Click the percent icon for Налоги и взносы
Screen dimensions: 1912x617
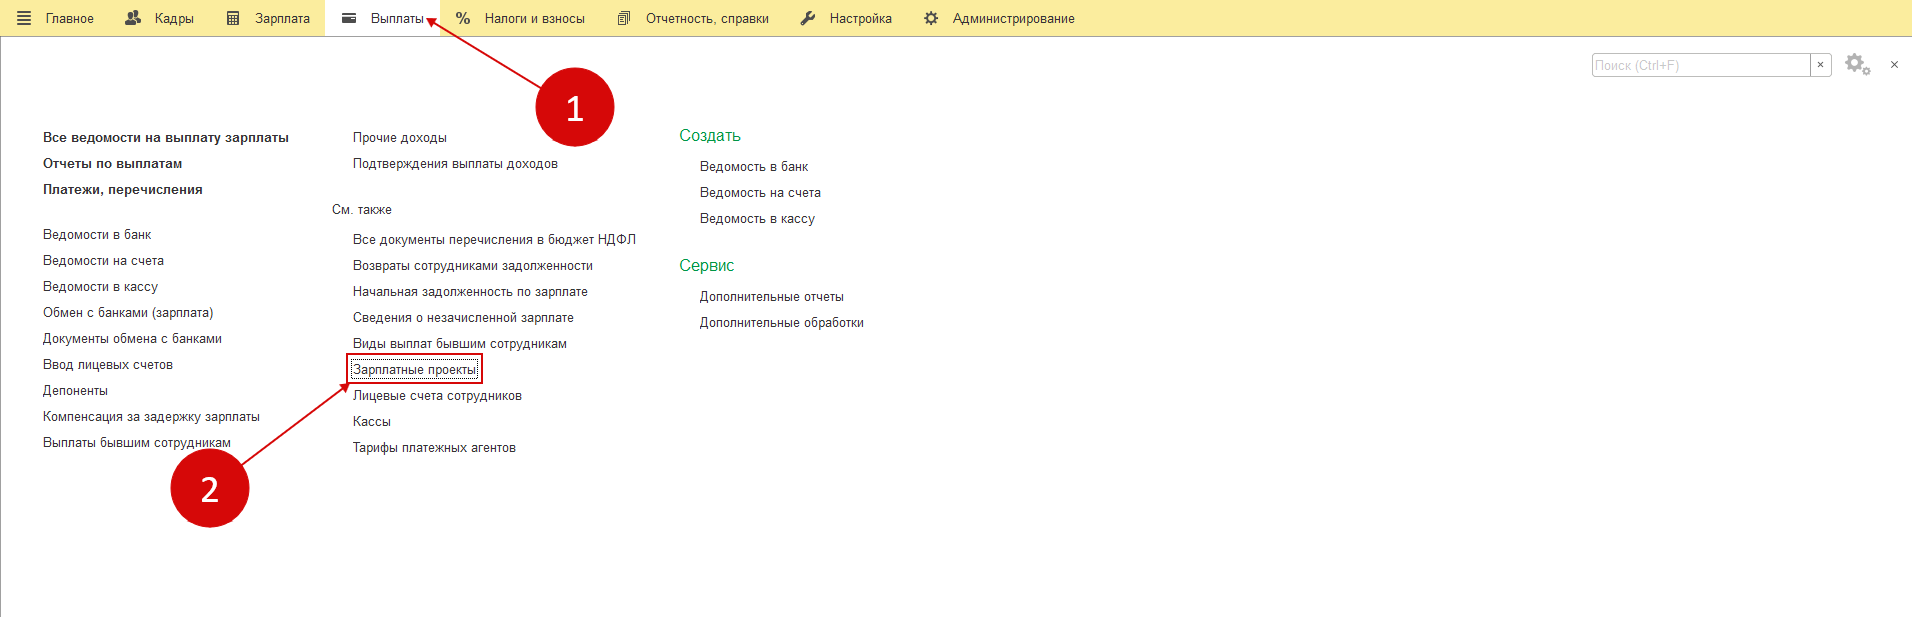[463, 18]
